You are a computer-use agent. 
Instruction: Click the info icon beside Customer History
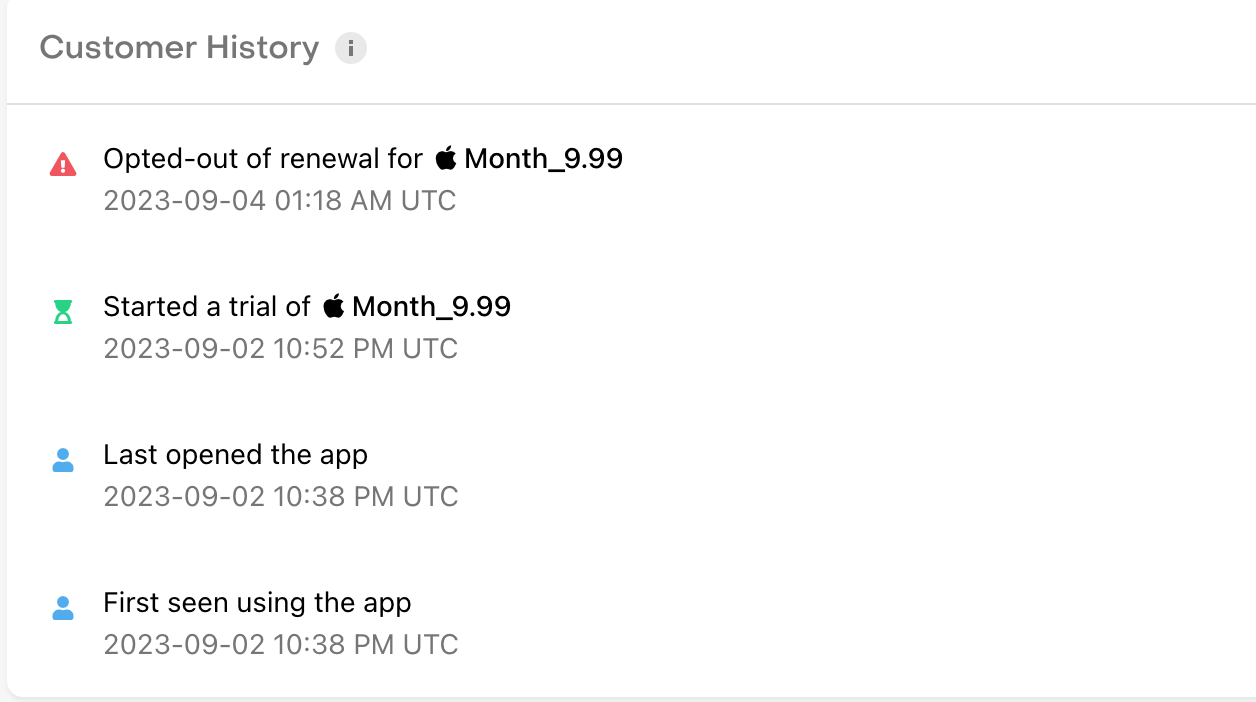[351, 48]
